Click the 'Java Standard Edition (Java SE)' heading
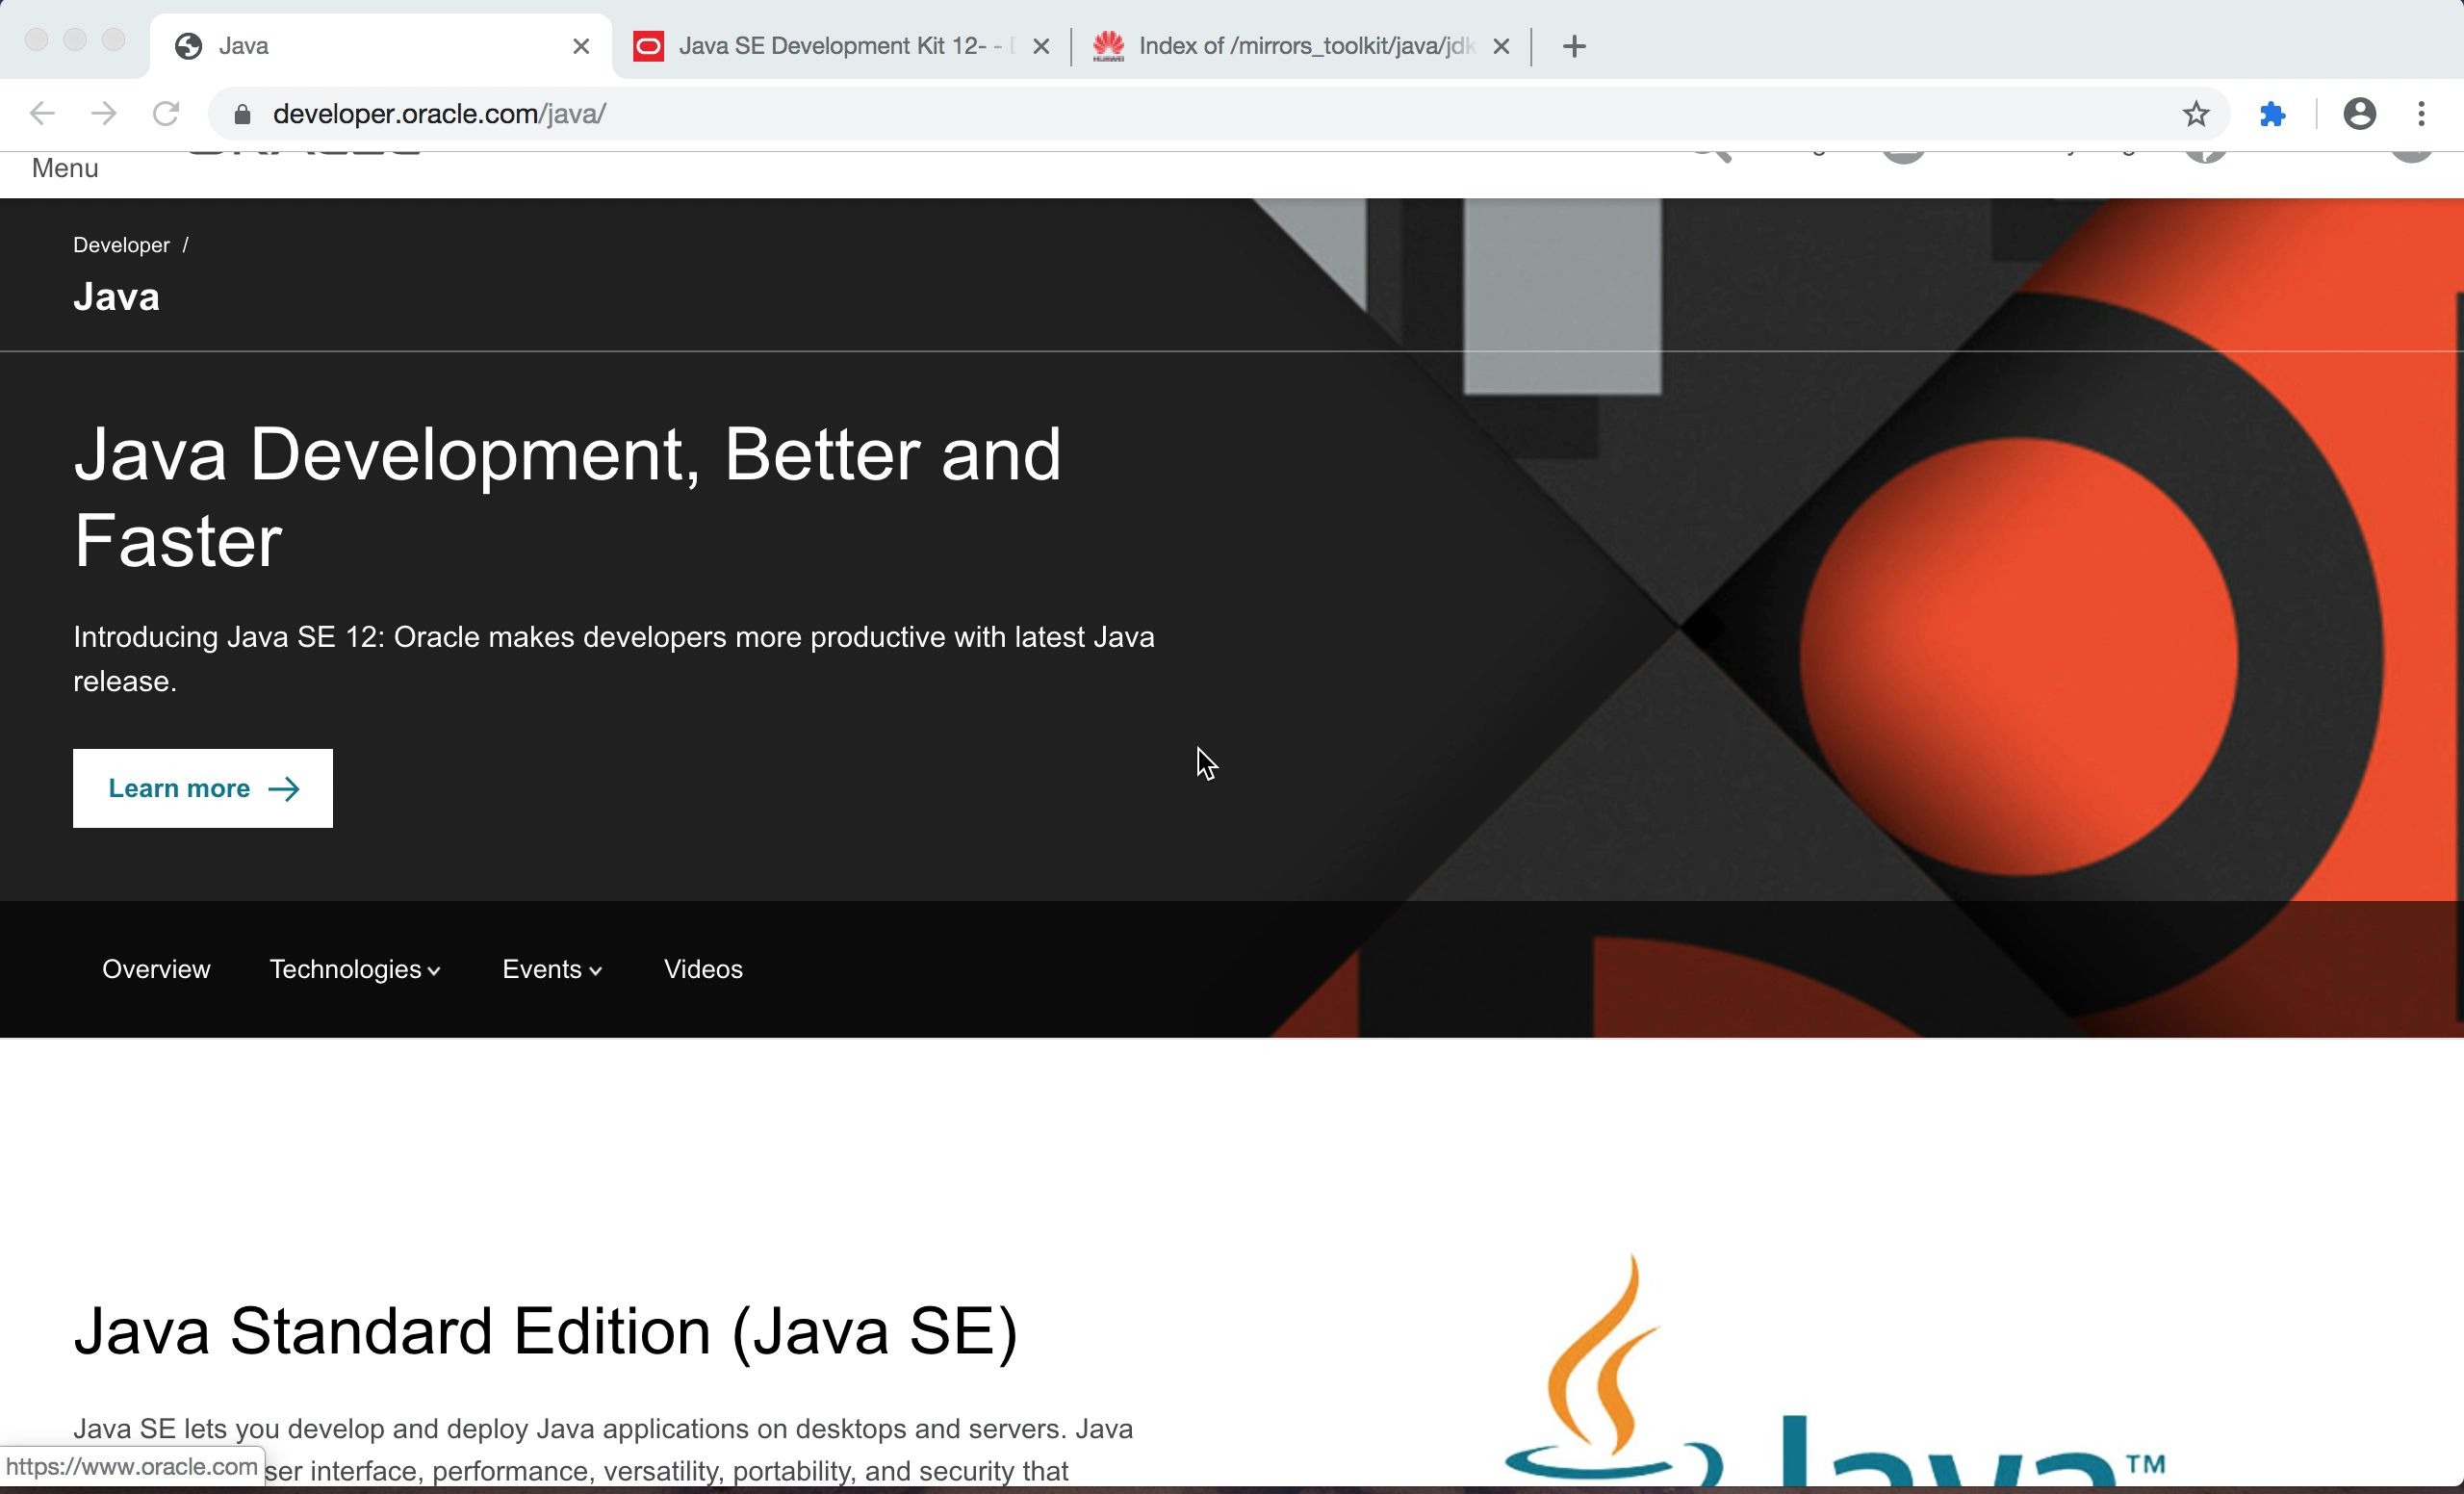The width and height of the screenshot is (2464, 1494). [545, 1331]
